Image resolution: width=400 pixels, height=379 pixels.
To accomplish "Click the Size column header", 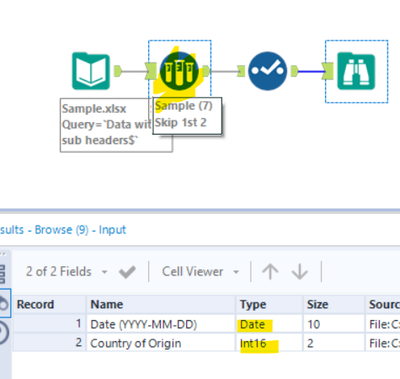I will [334, 304].
